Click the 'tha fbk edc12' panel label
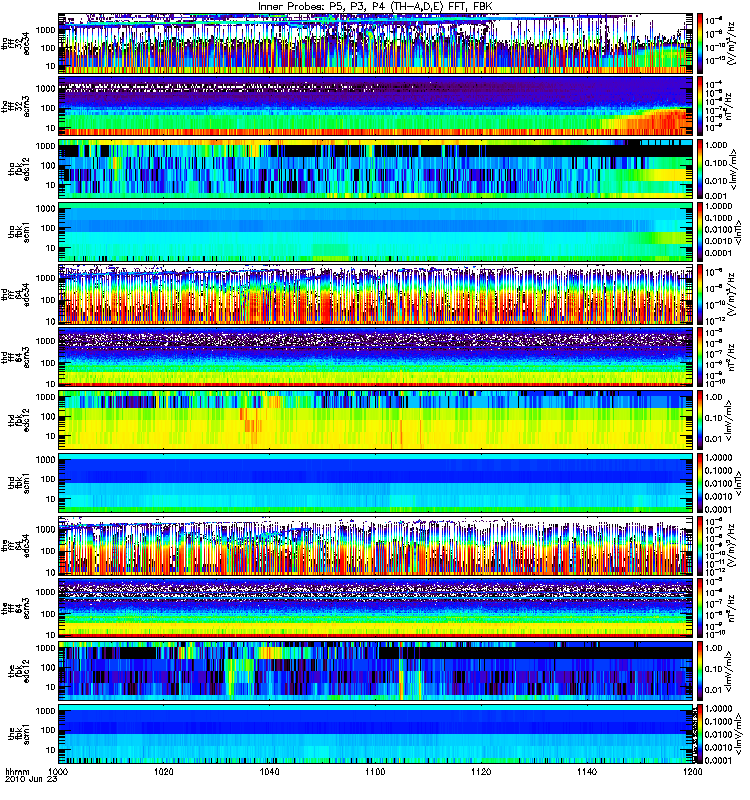The width and height of the screenshot is (750, 800). 19,169
